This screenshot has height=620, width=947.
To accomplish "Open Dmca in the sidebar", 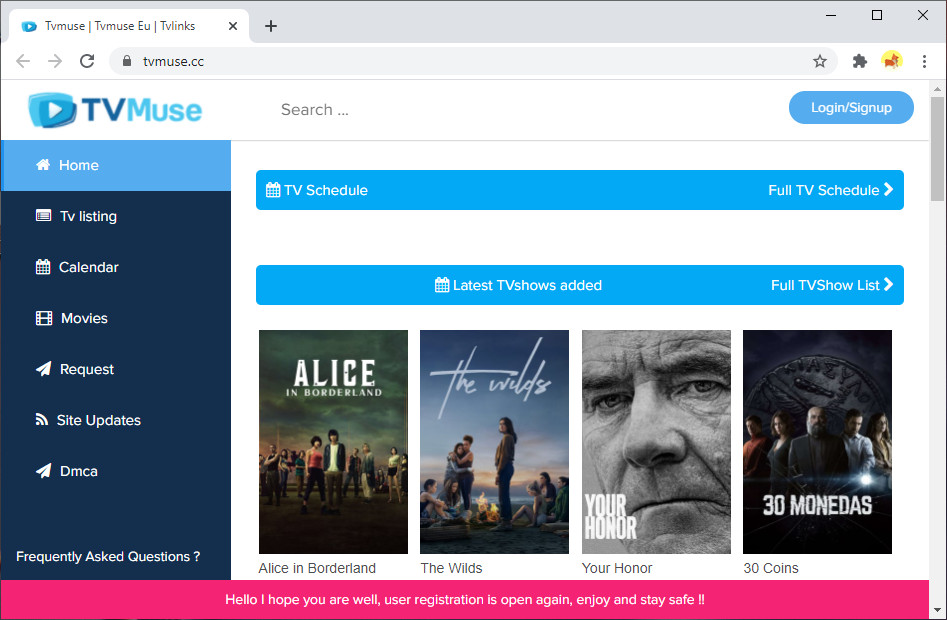I will [116, 471].
